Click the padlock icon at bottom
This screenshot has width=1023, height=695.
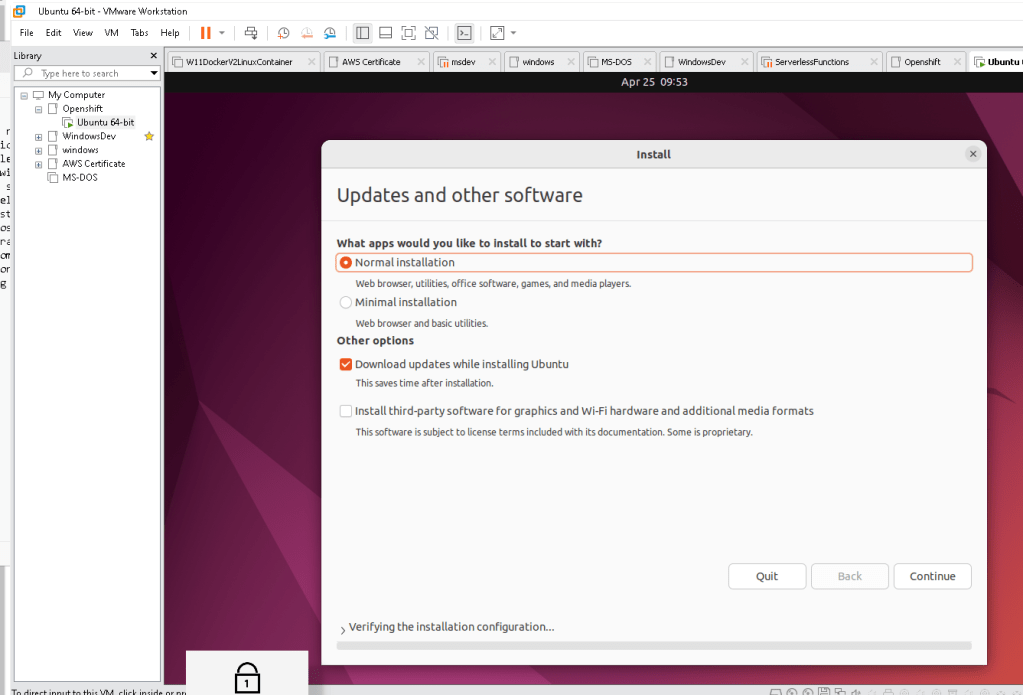247,678
